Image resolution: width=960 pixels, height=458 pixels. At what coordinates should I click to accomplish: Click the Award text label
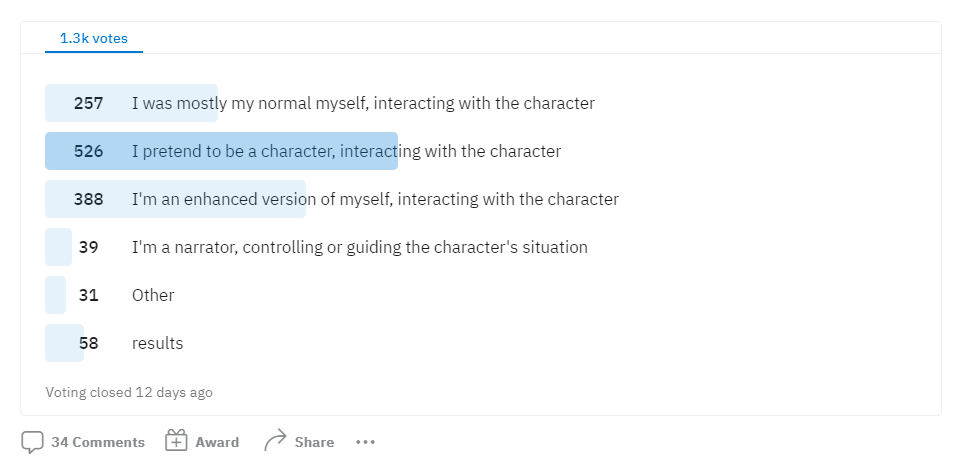click(x=217, y=442)
